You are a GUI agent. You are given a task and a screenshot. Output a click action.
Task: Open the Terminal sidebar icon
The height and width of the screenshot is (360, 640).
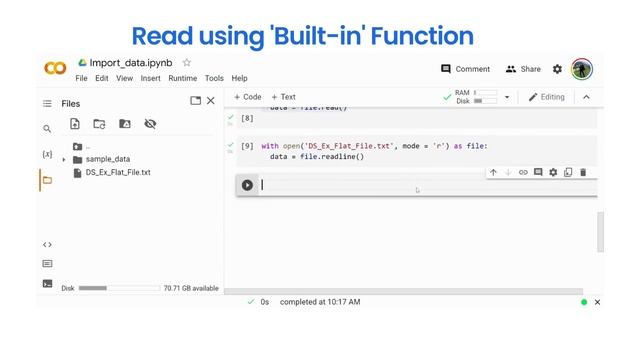47,283
